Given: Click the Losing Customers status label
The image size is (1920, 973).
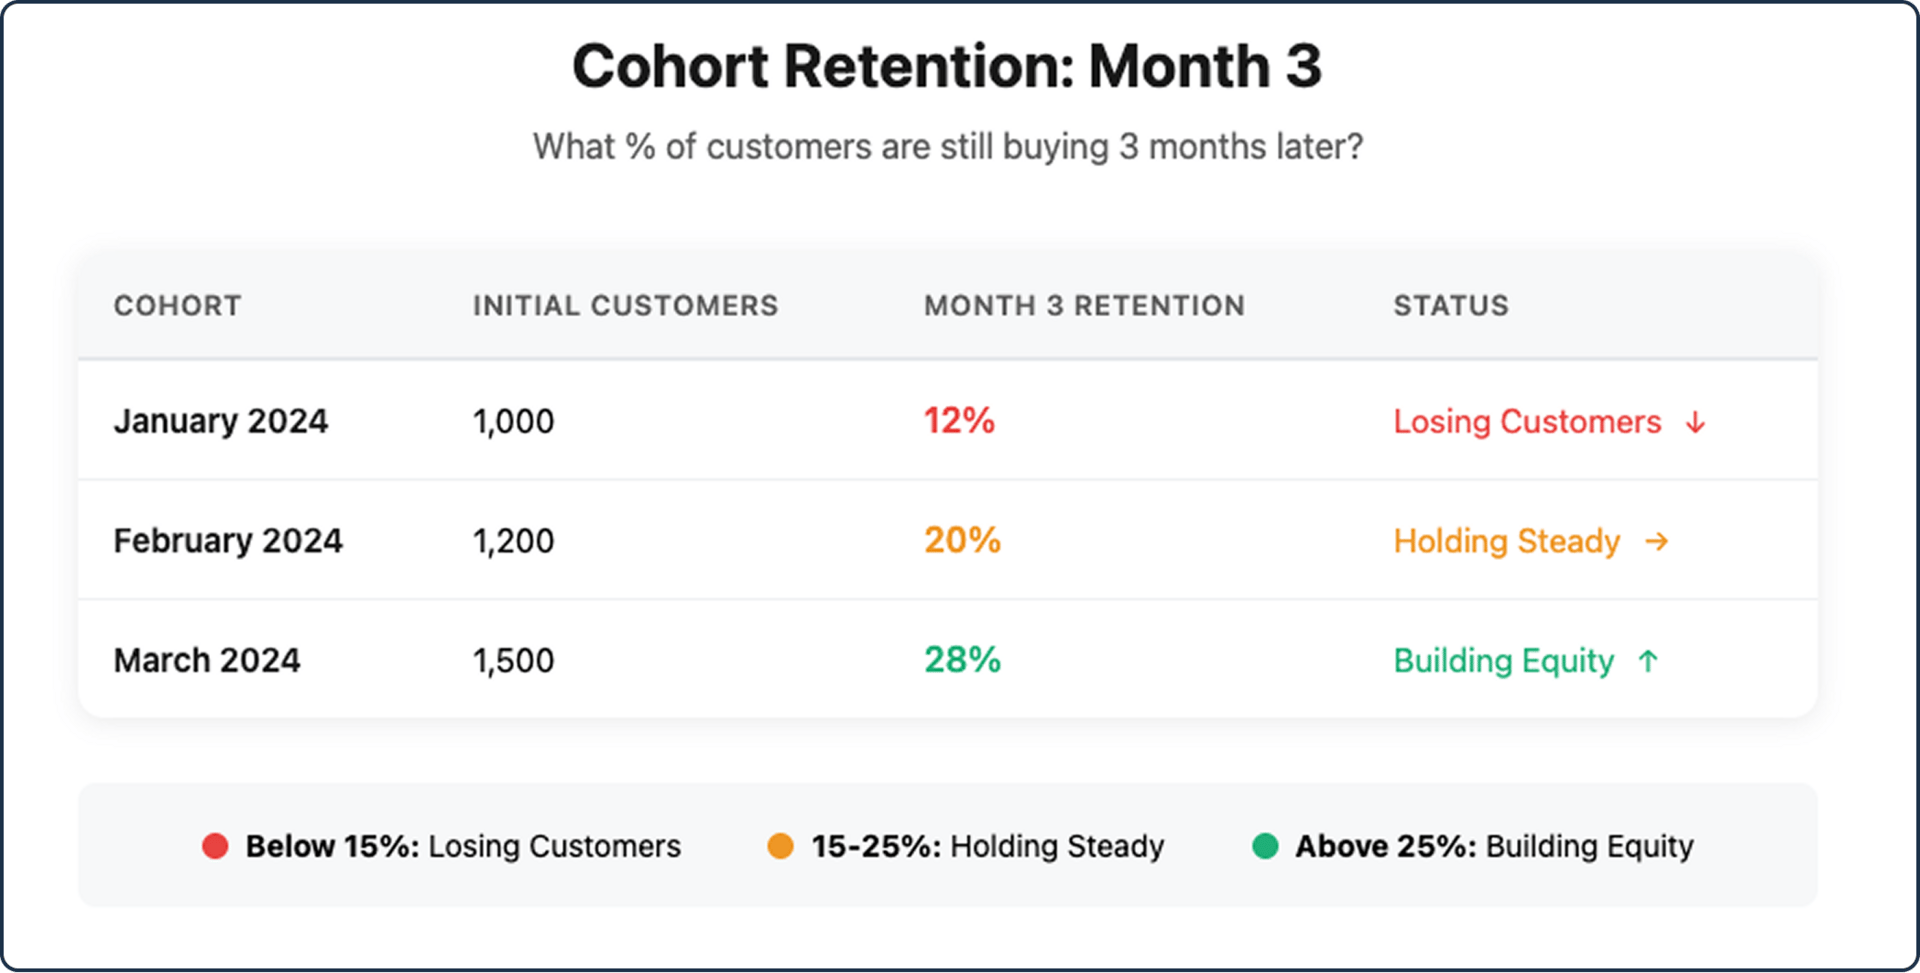Looking at the screenshot, I should tap(1527, 422).
